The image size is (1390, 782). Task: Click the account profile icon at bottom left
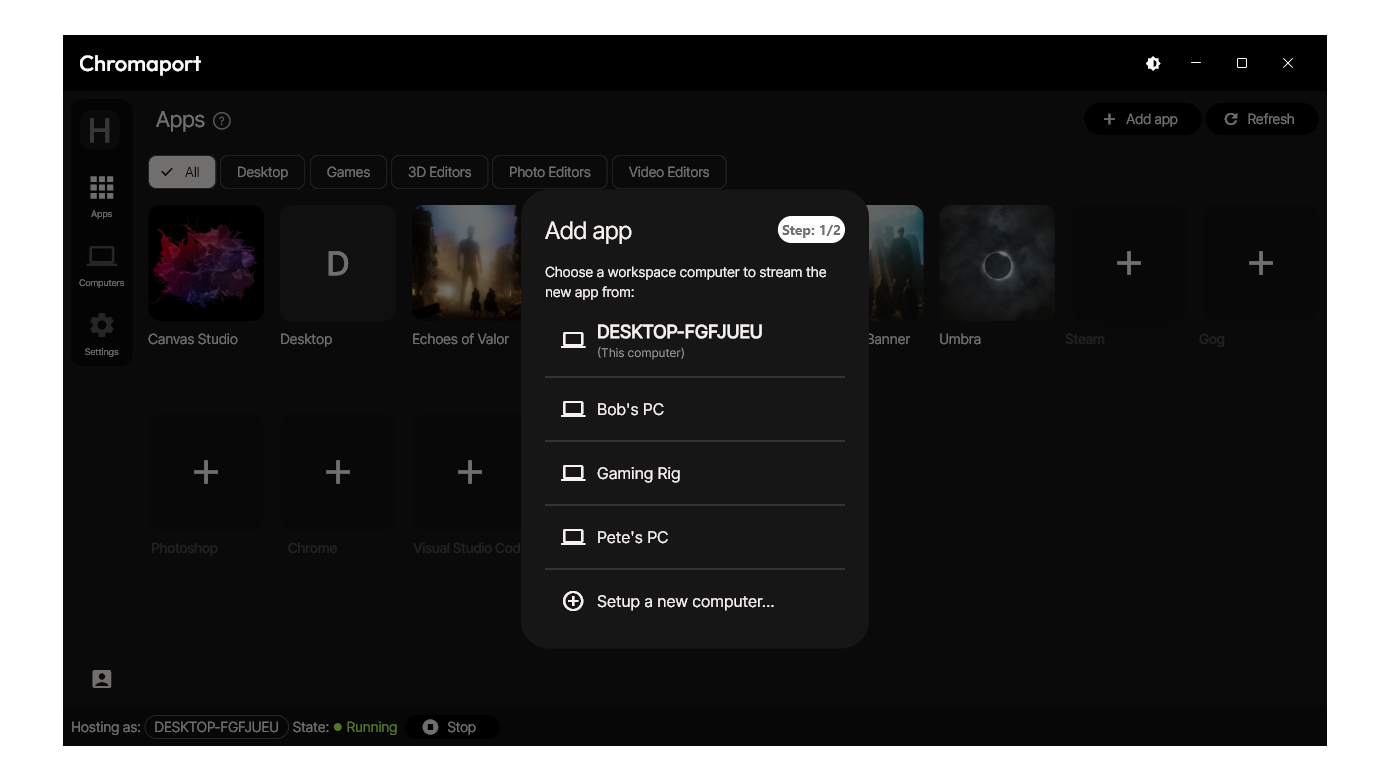[102, 679]
